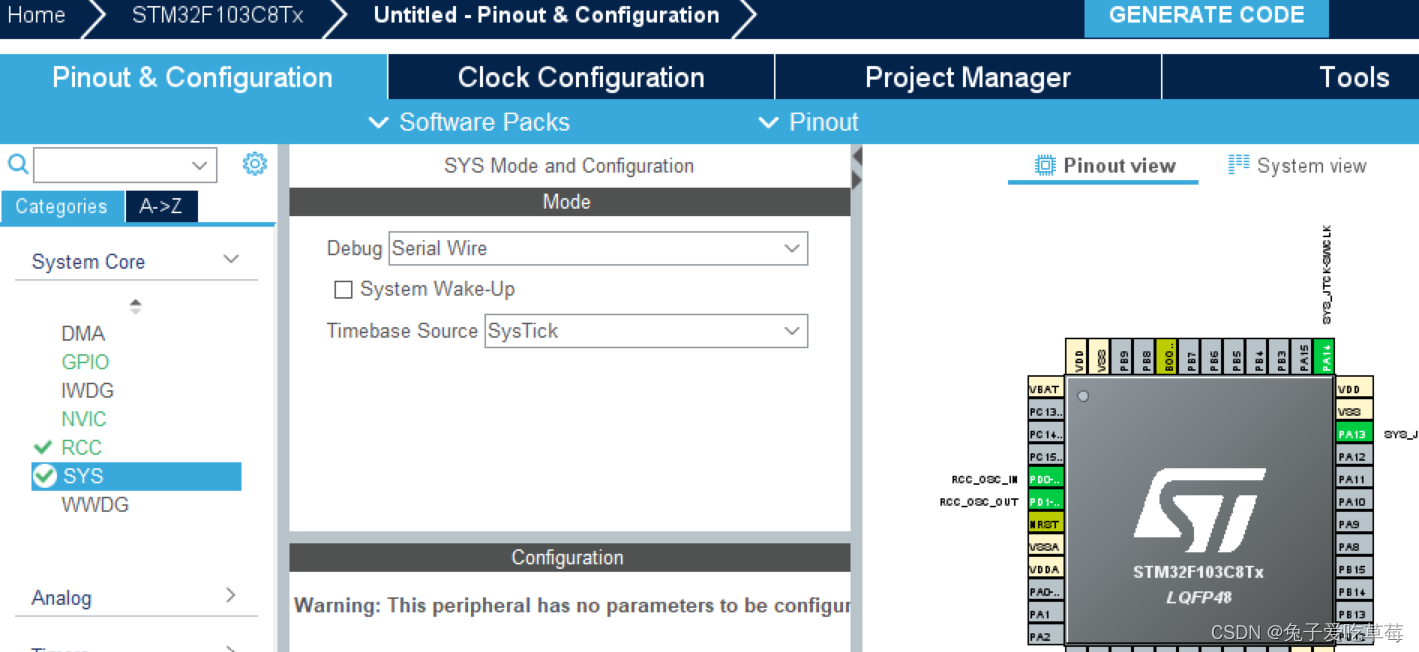
Task: Select the PB3 pin on the chip's top edge
Action: pyautogui.click(x=1280, y=356)
